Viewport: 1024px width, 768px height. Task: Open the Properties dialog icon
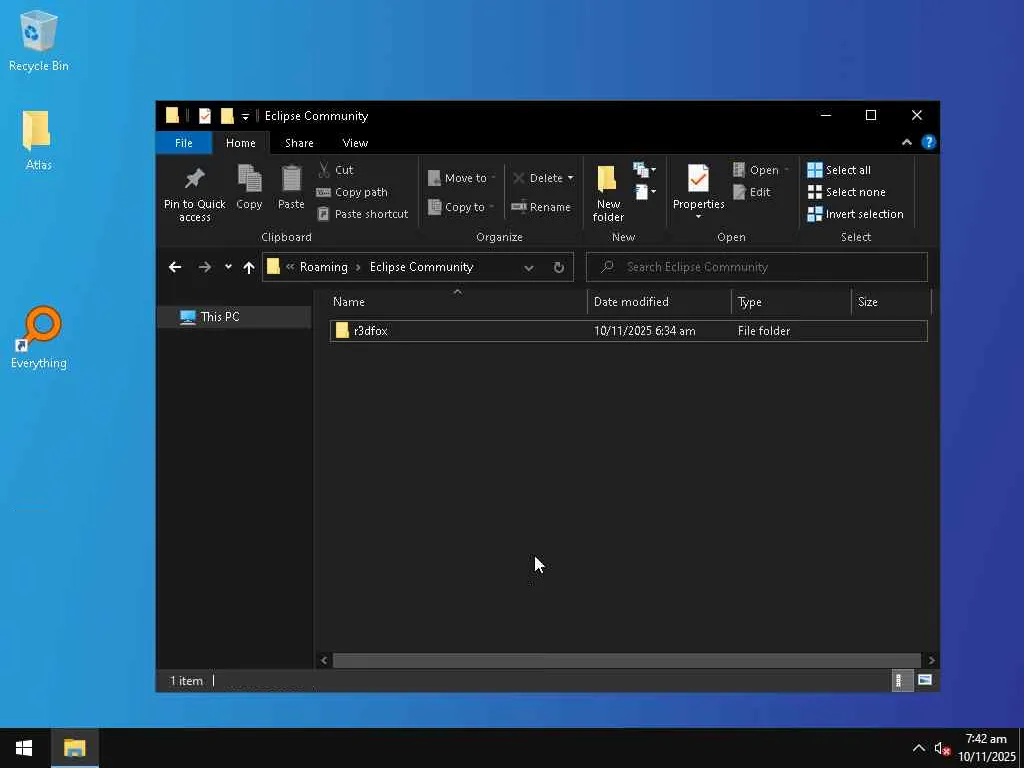pyautogui.click(x=698, y=180)
